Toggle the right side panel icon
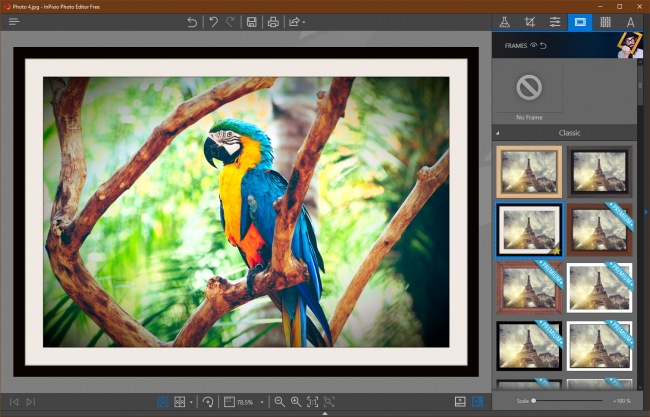This screenshot has height=417, width=650. coord(478,402)
